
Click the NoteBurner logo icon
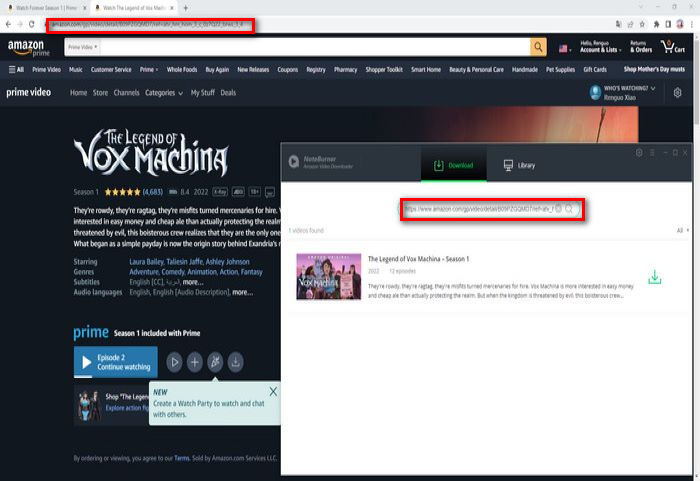[x=294, y=162]
